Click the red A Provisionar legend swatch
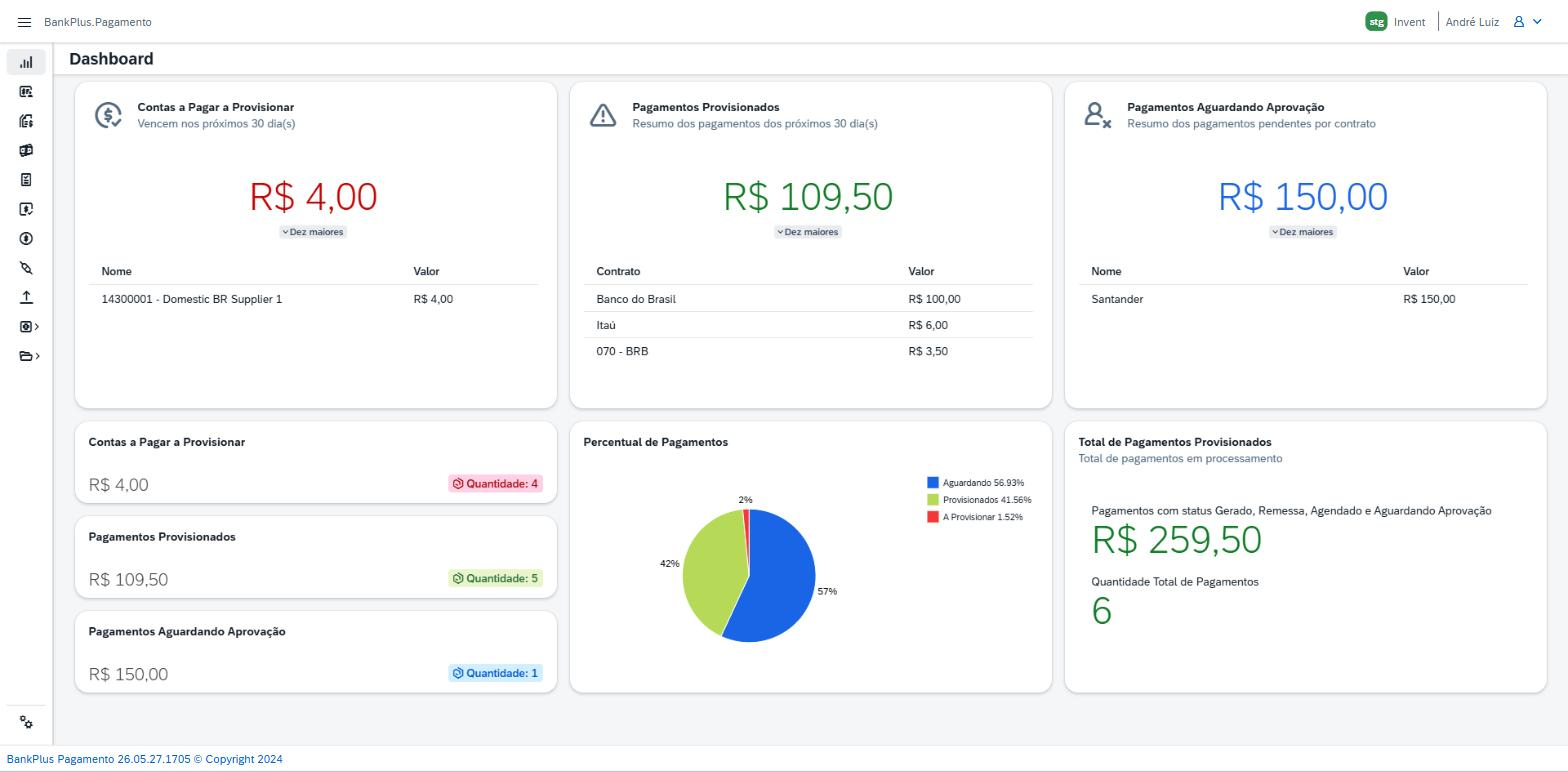1568x772 pixels. (933, 517)
